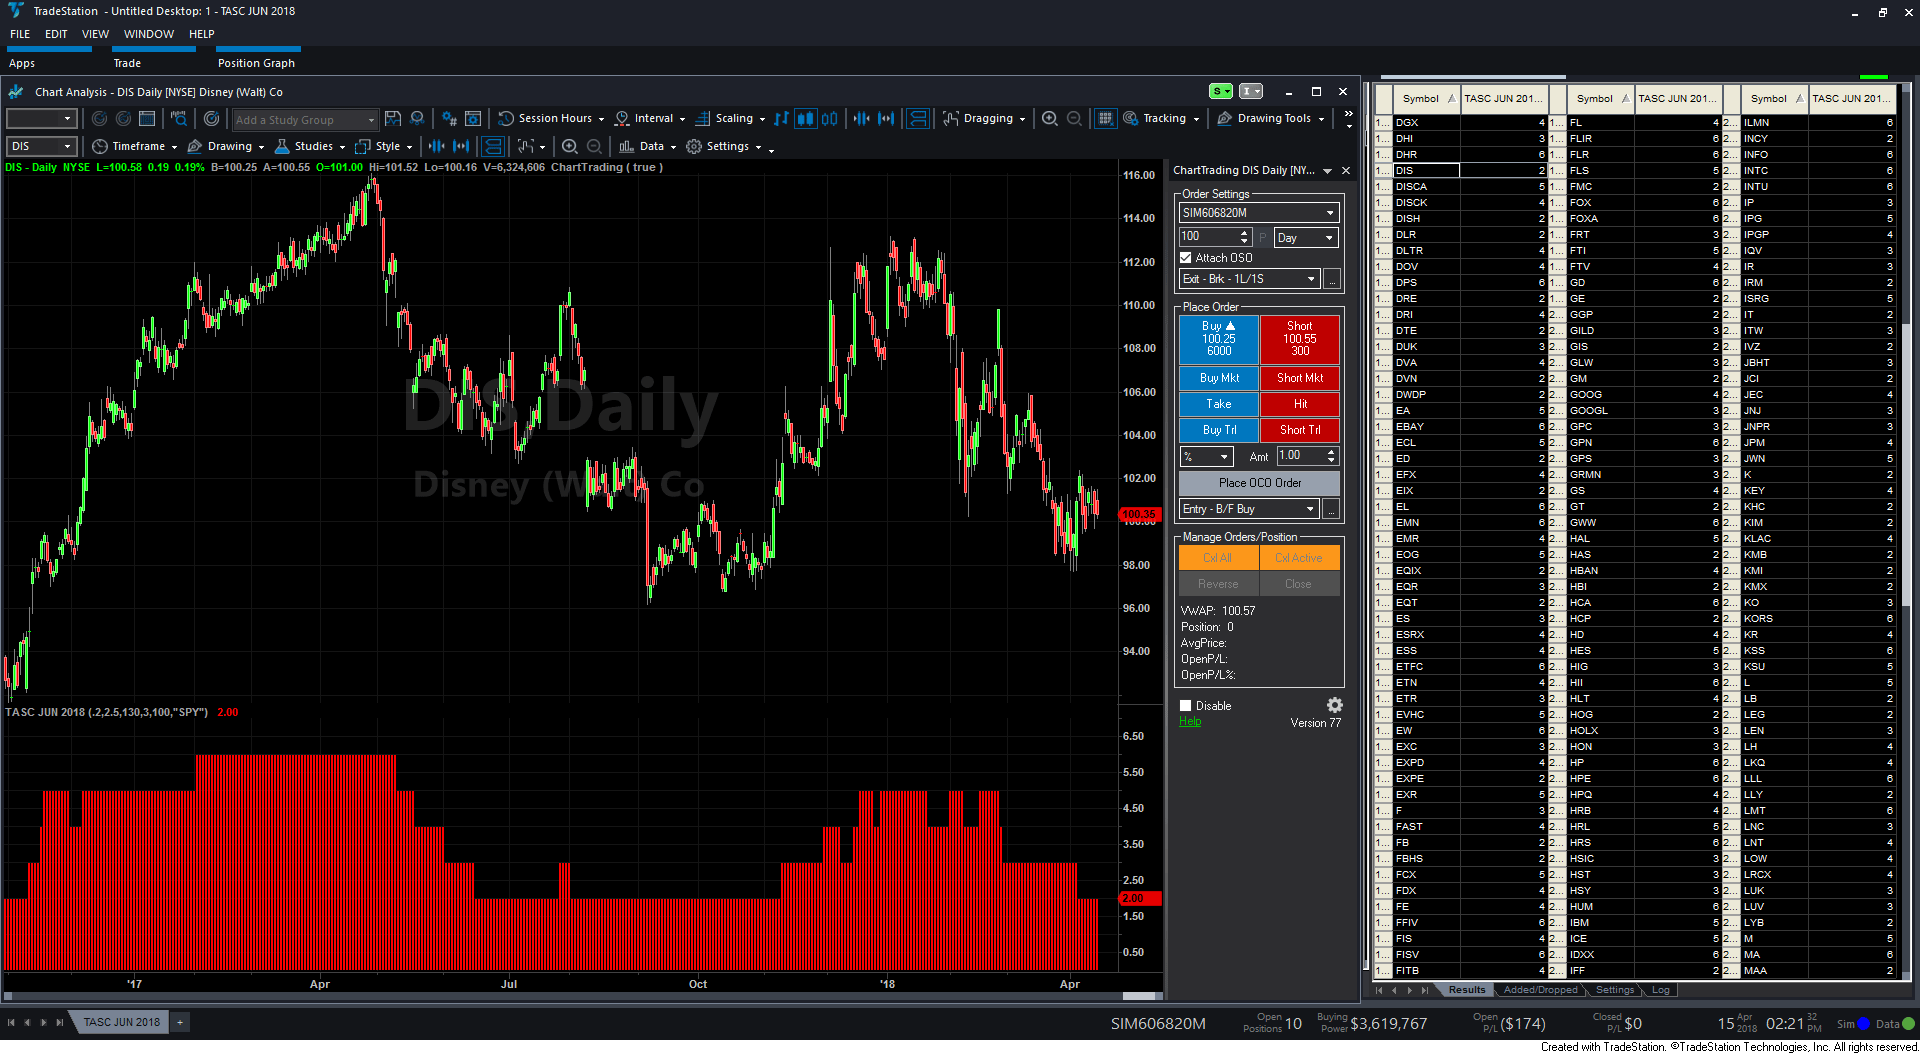
Task: Click the symbol lookup magnifier icon
Action: [179, 119]
